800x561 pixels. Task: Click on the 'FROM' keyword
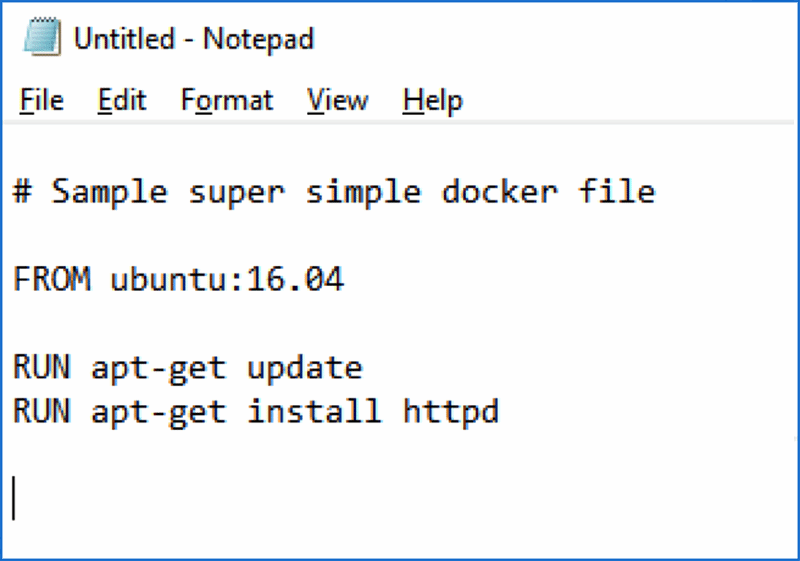coord(52,279)
